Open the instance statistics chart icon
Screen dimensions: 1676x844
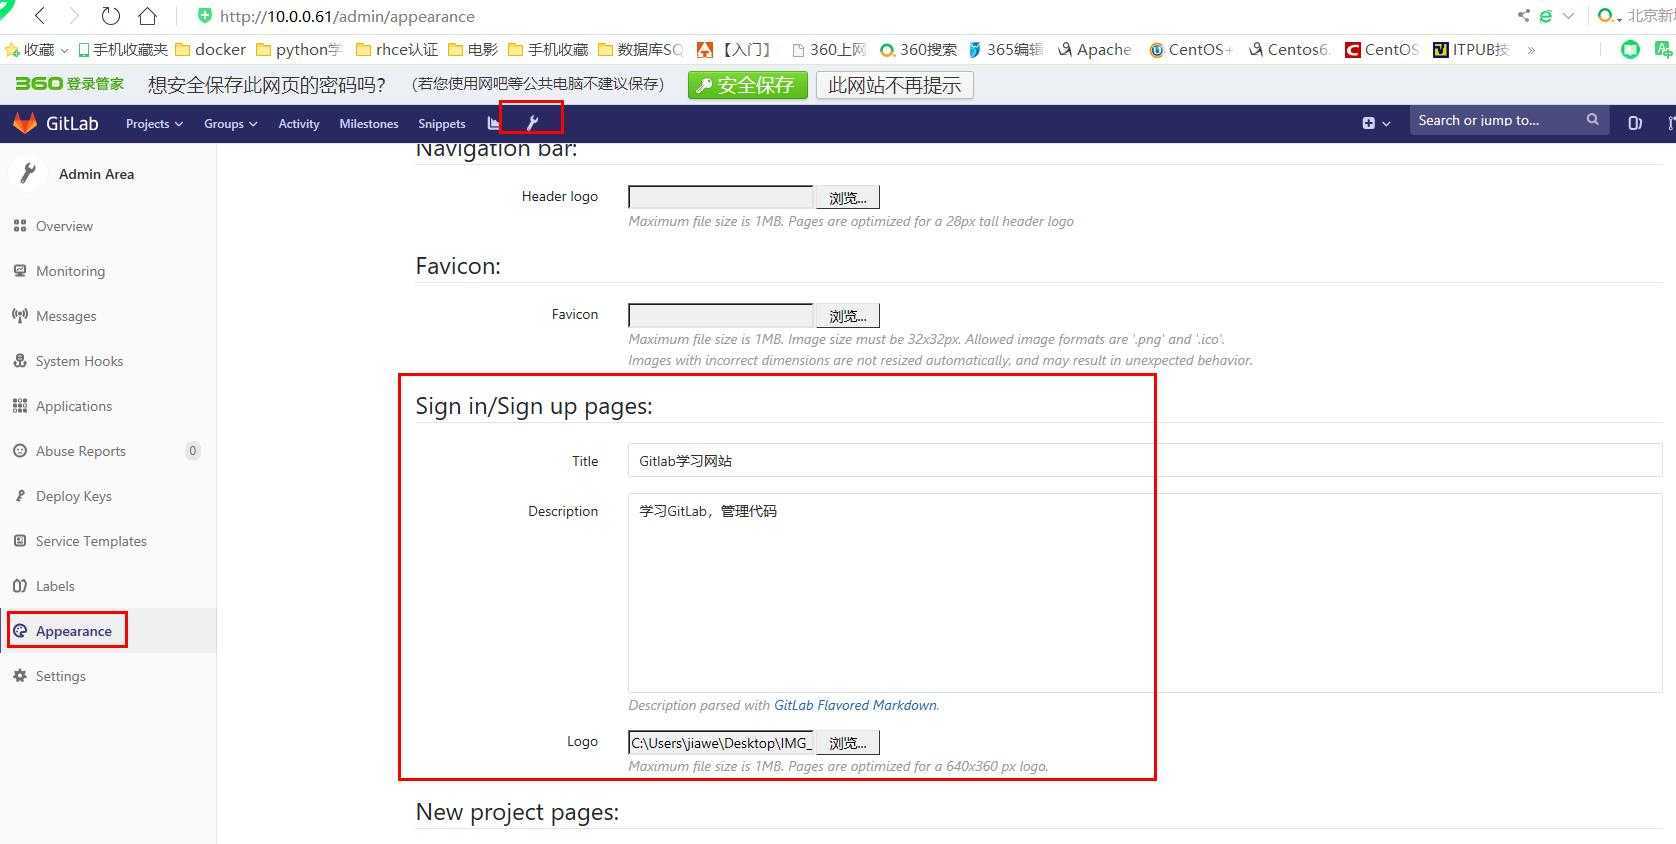(x=493, y=123)
